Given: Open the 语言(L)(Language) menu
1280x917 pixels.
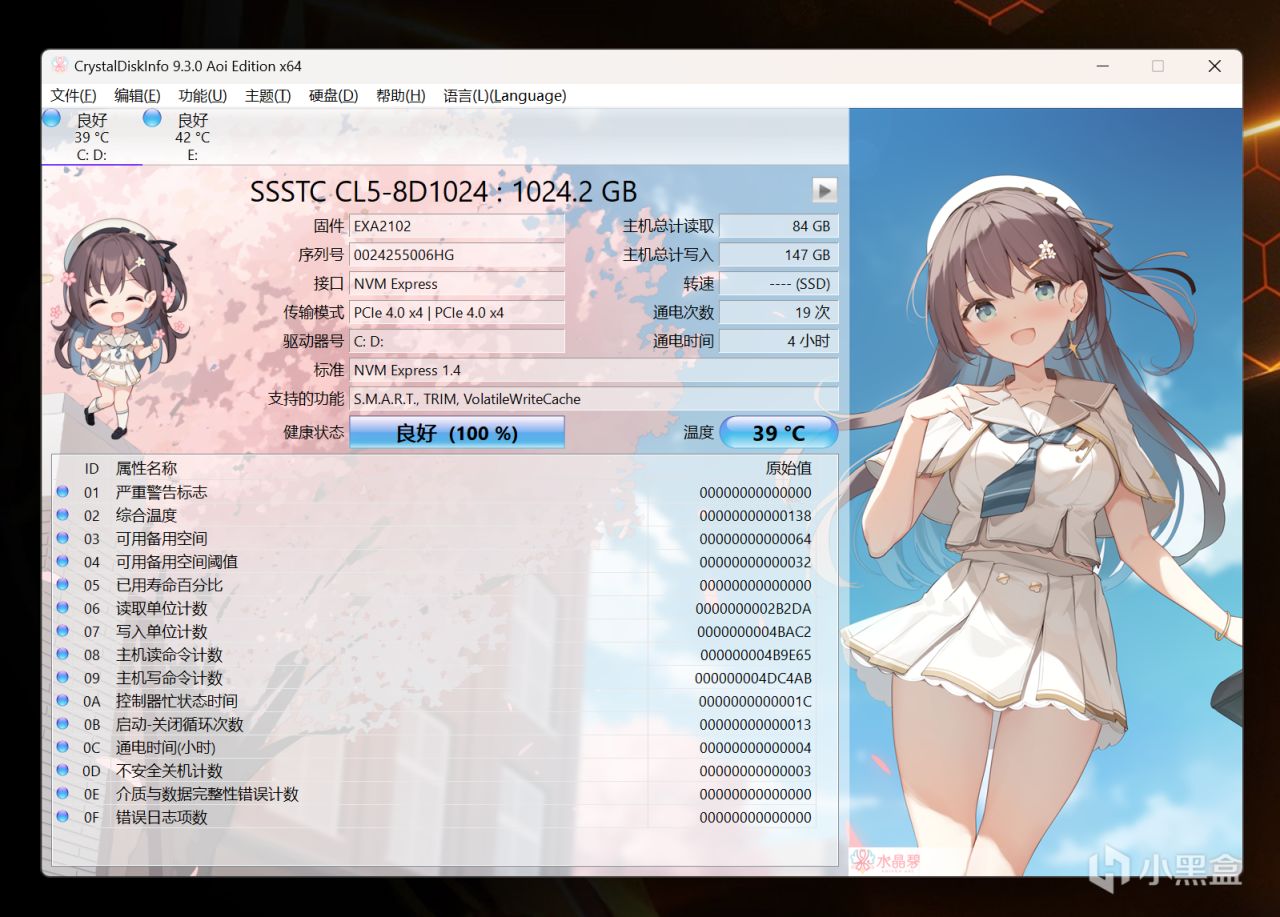Looking at the screenshot, I should click(505, 96).
